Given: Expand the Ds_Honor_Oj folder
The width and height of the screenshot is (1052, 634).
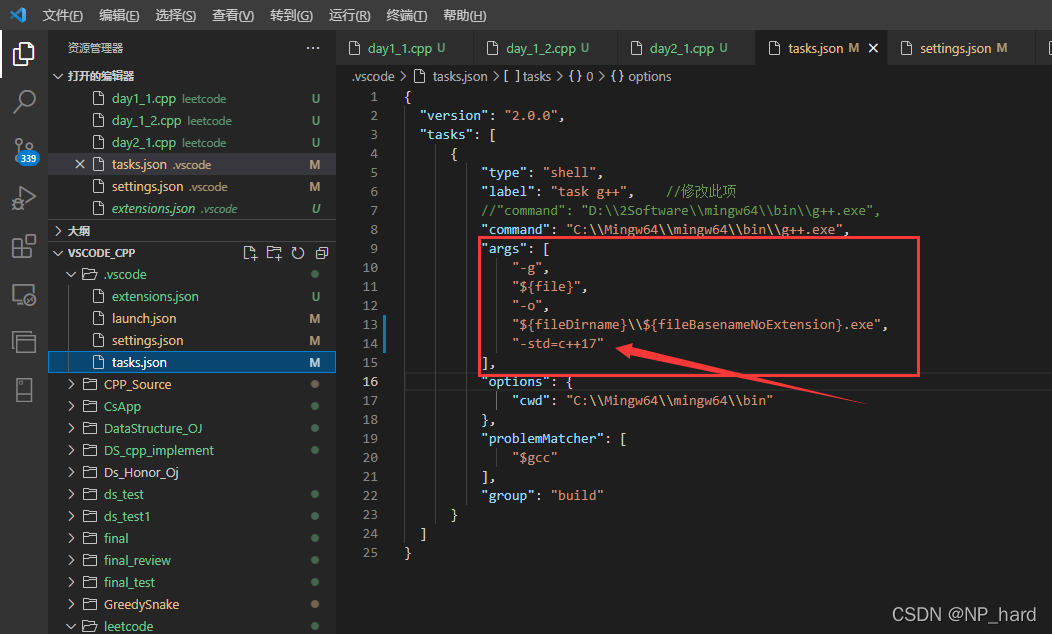Looking at the screenshot, I should (71, 472).
